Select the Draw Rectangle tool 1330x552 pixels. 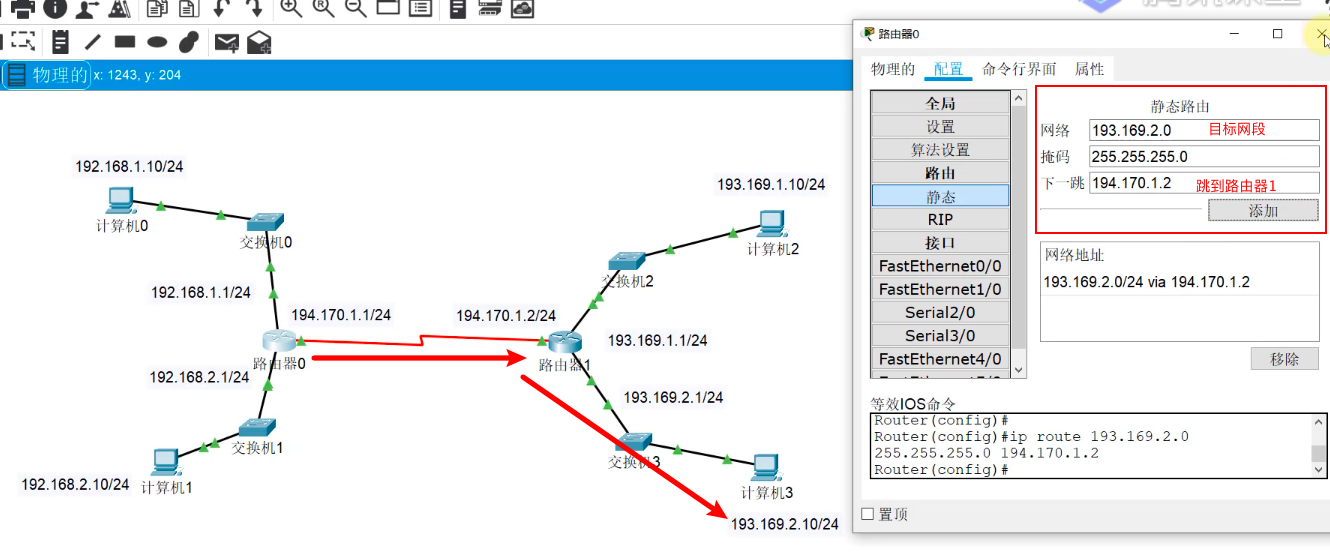point(125,42)
